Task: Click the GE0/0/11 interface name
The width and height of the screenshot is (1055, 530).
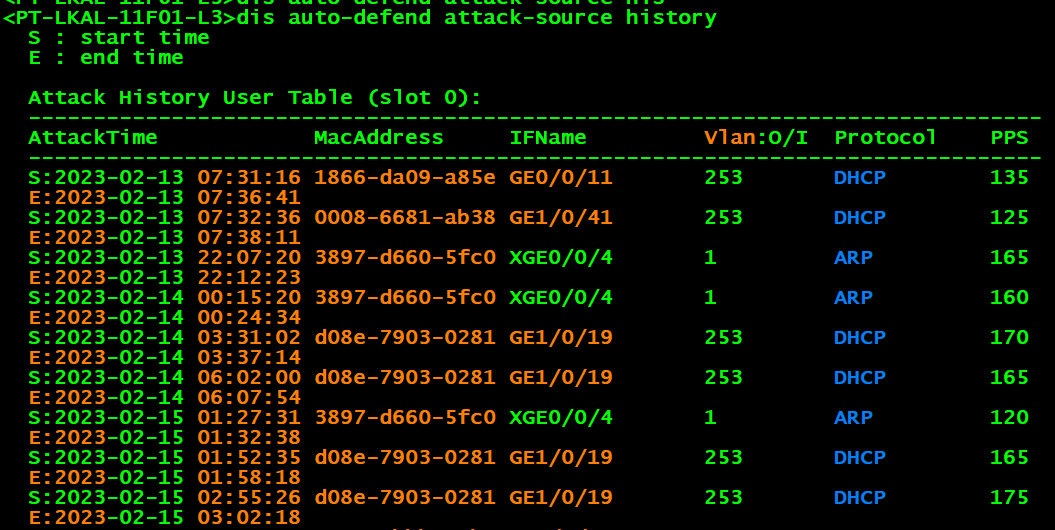Action: coord(560,177)
